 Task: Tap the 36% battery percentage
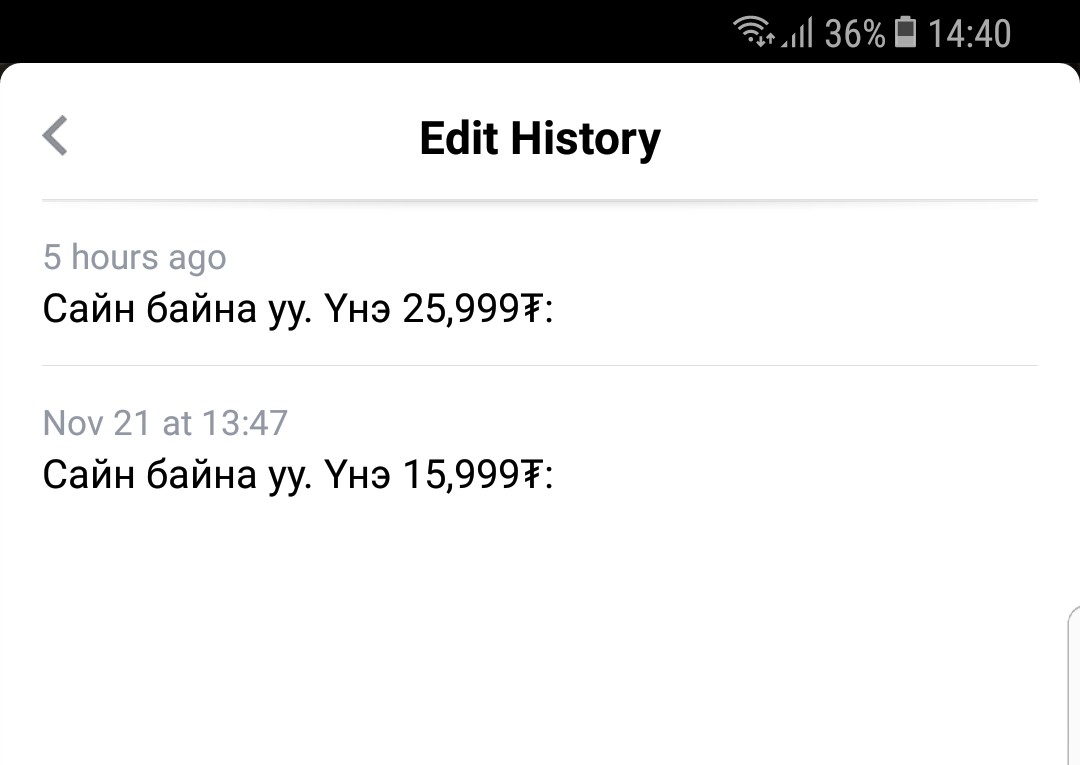[x=854, y=33]
